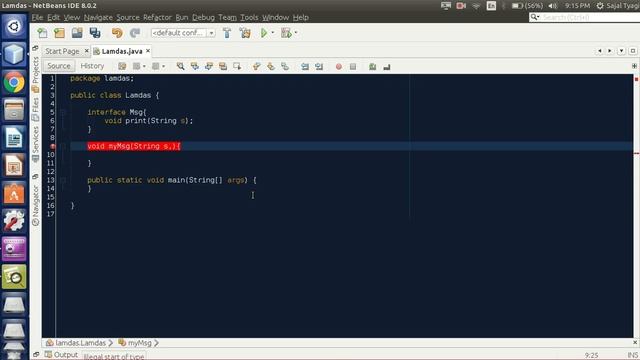Click the Undo arrow icon

click(x=117, y=33)
